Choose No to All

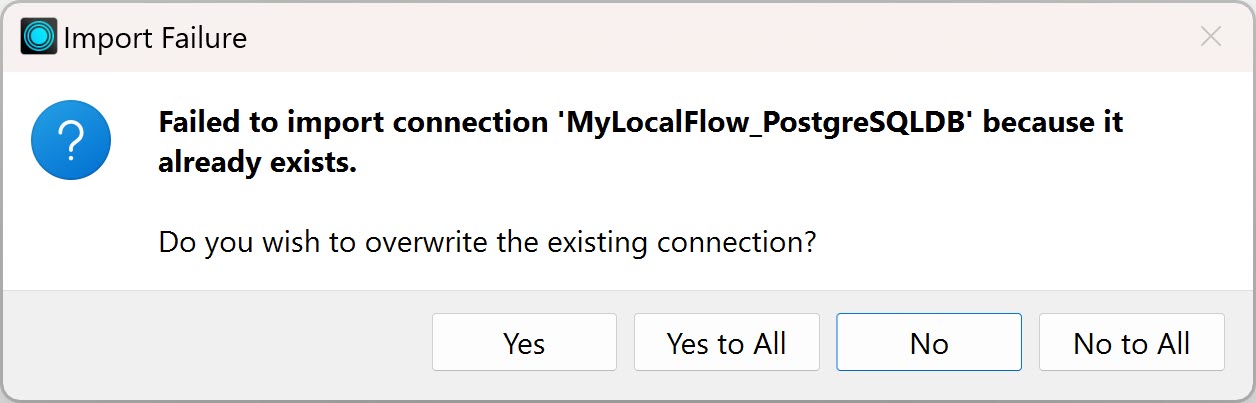point(1131,342)
